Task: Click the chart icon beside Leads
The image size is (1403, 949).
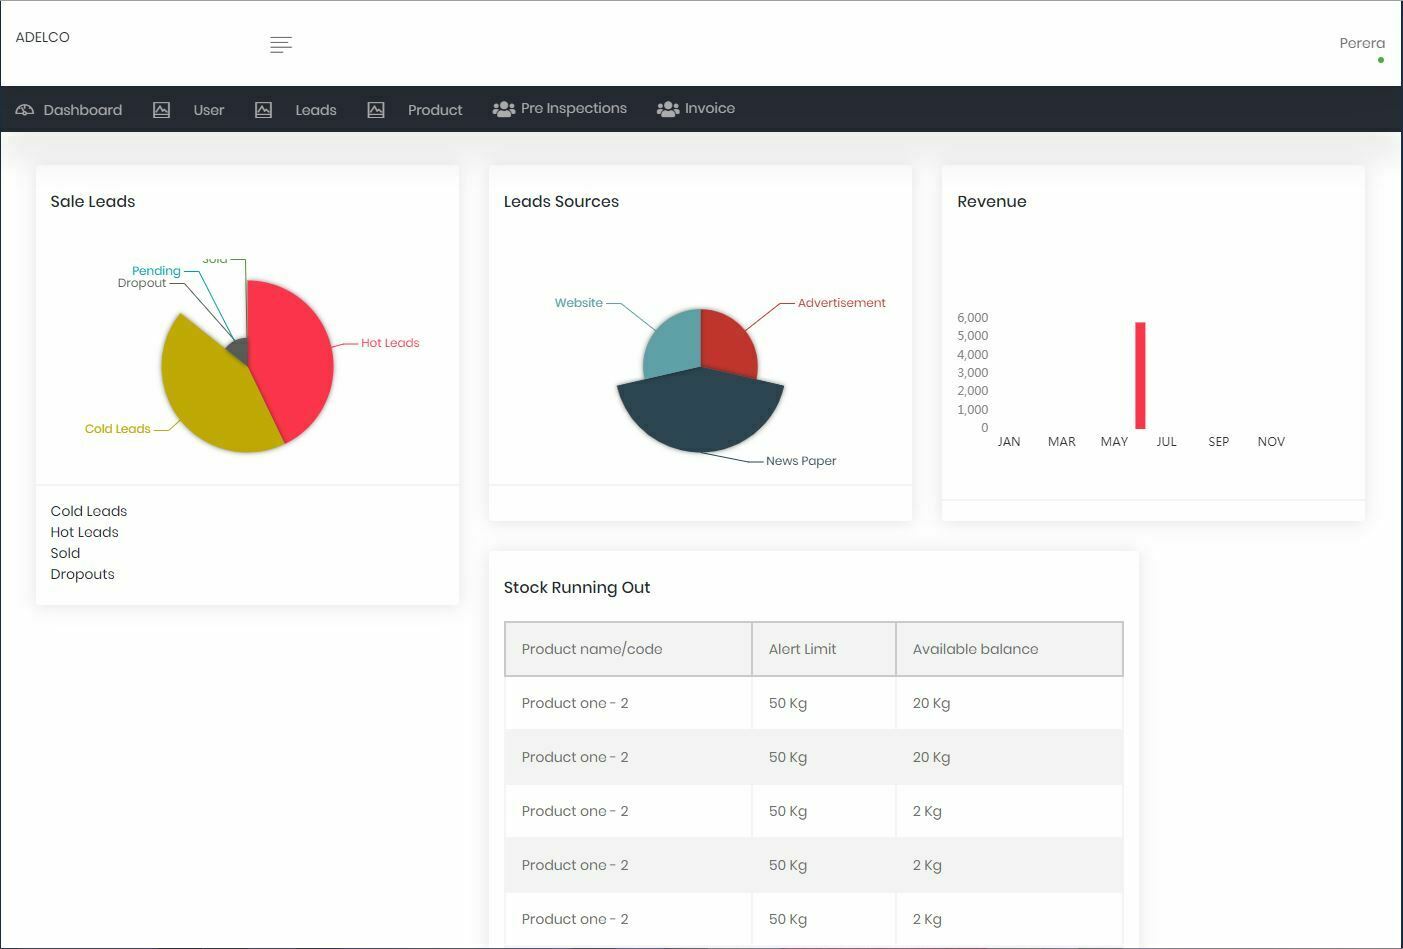Action: 263,110
